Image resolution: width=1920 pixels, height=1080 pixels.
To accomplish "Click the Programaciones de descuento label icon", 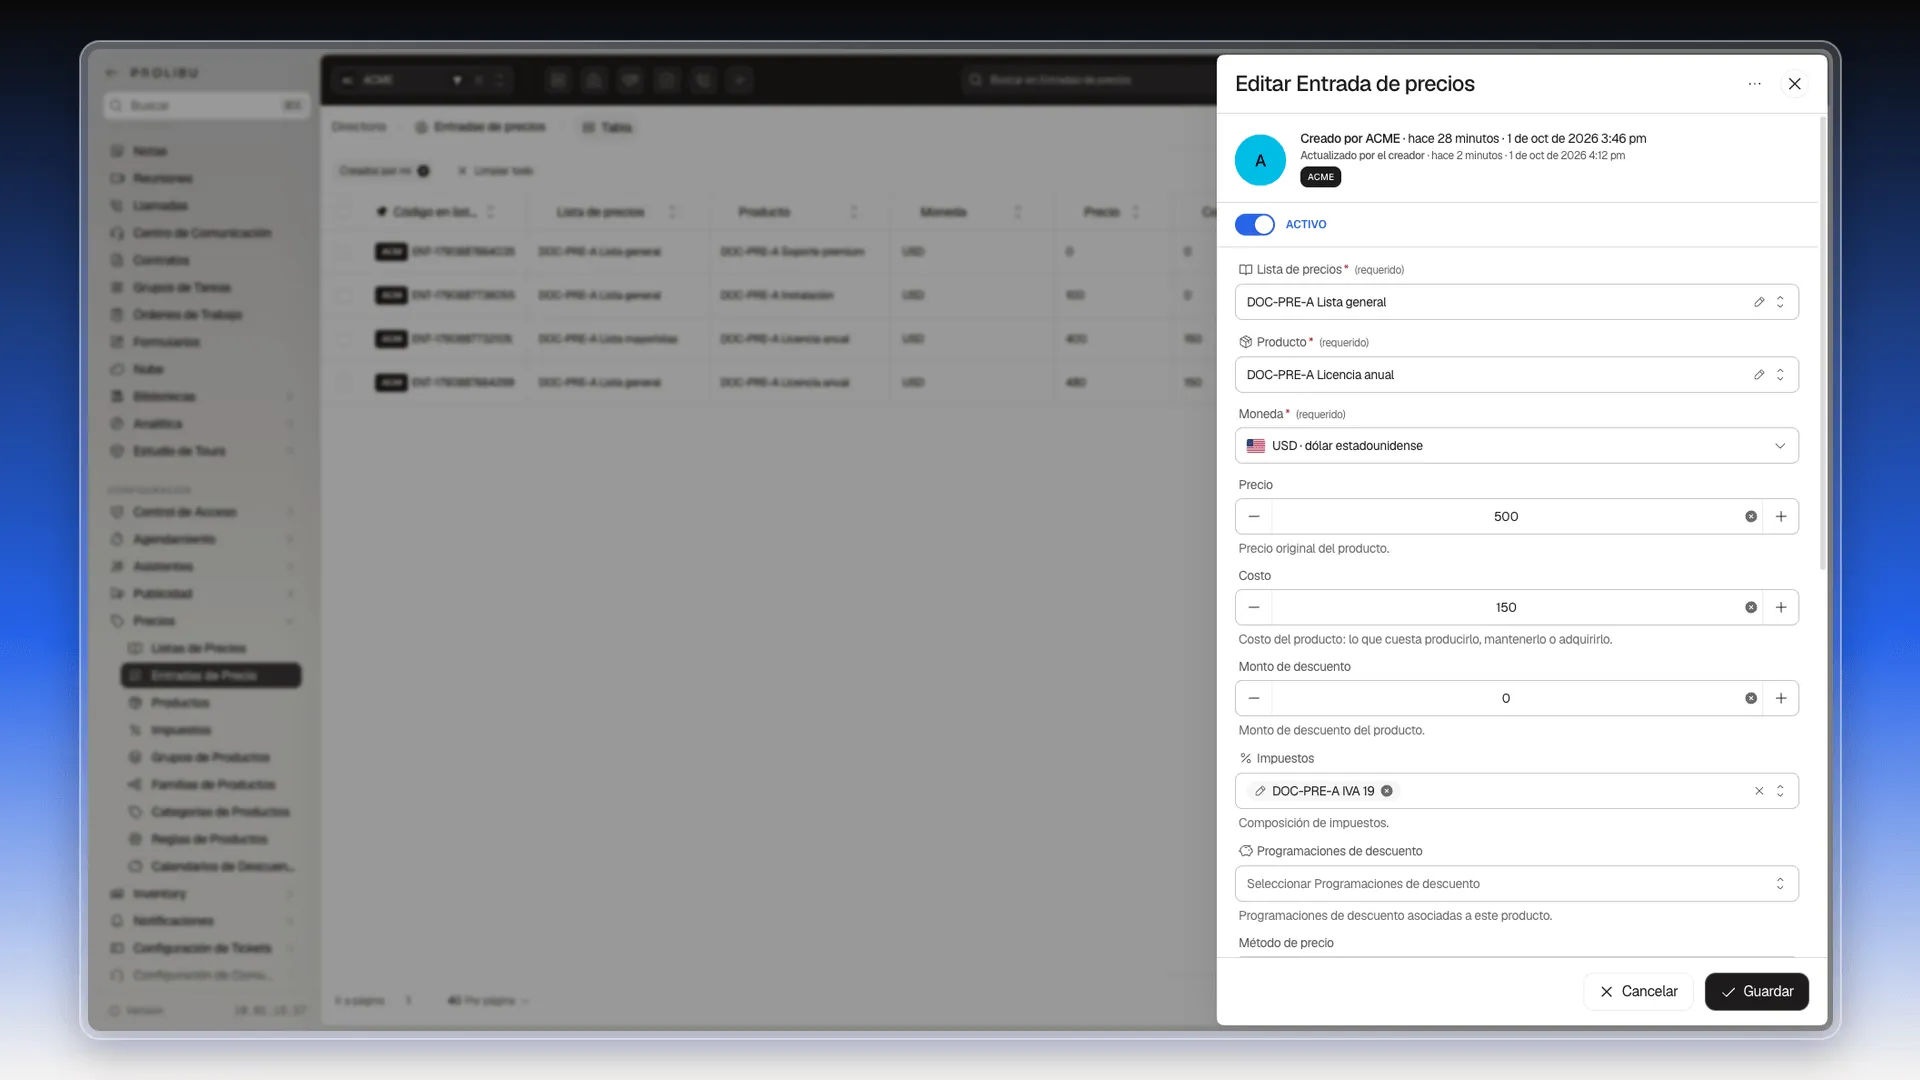I will 1245,852.
